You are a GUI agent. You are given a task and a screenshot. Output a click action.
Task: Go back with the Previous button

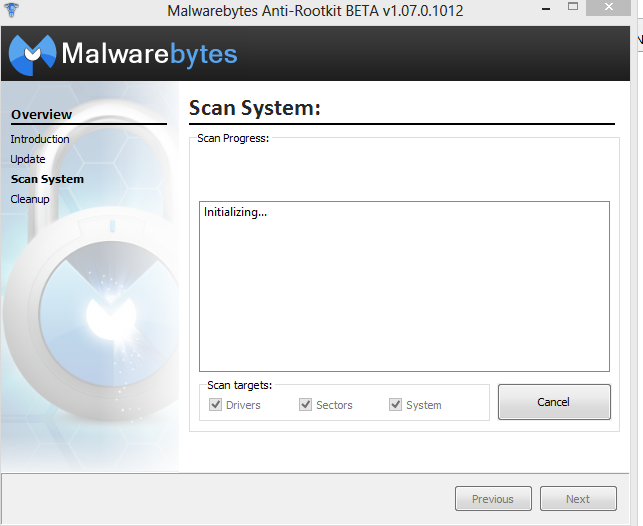(493, 499)
